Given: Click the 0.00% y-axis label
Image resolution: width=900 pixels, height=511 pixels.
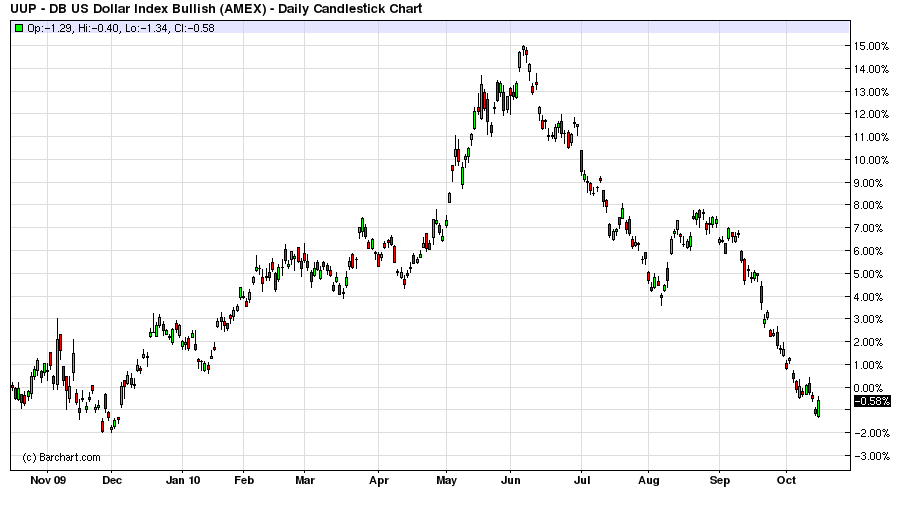Looking at the screenshot, I should (870, 388).
